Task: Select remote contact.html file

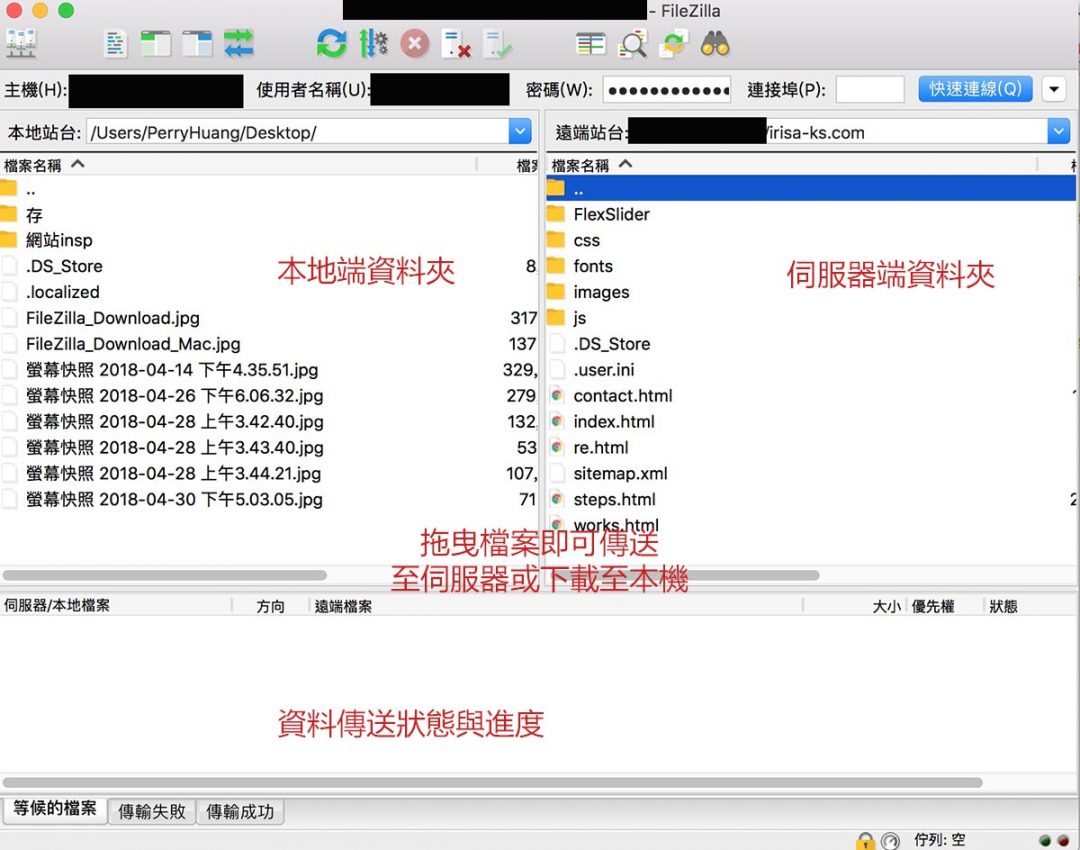Action: pyautogui.click(x=811, y=395)
